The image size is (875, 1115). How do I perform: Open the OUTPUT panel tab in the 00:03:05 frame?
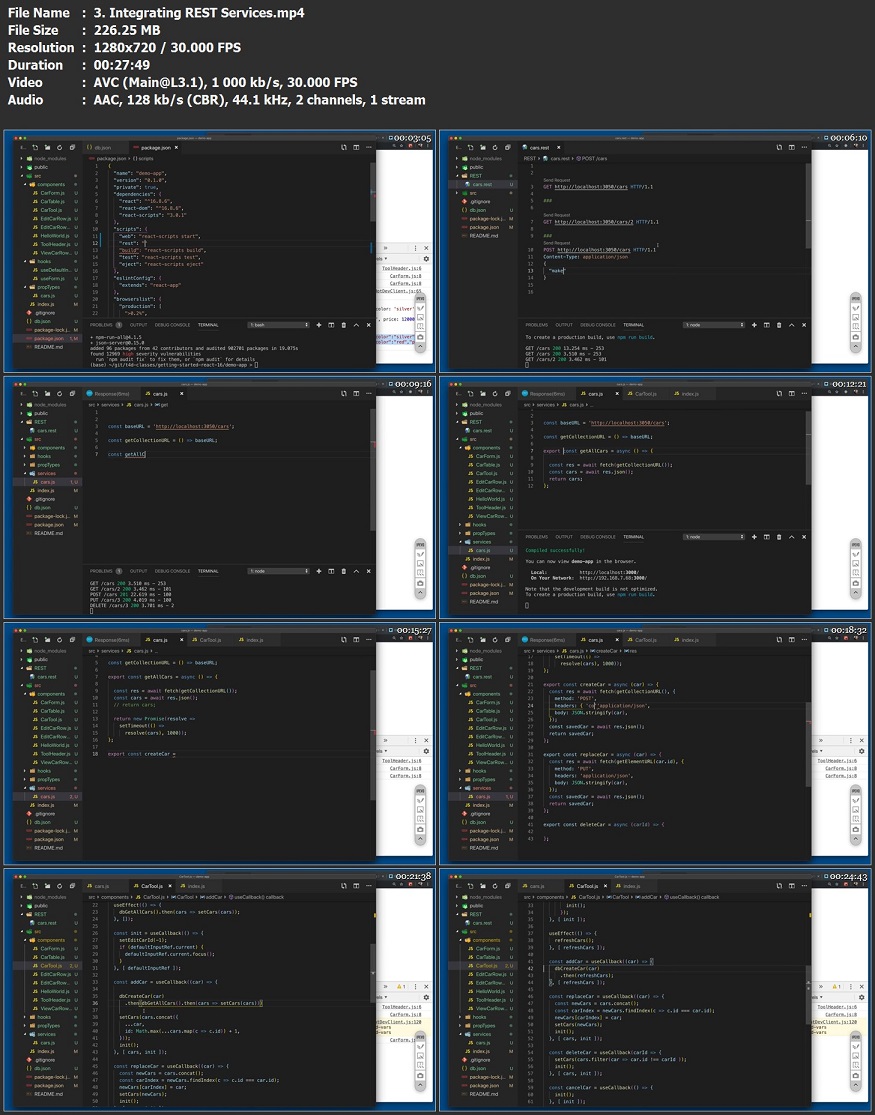point(139,325)
